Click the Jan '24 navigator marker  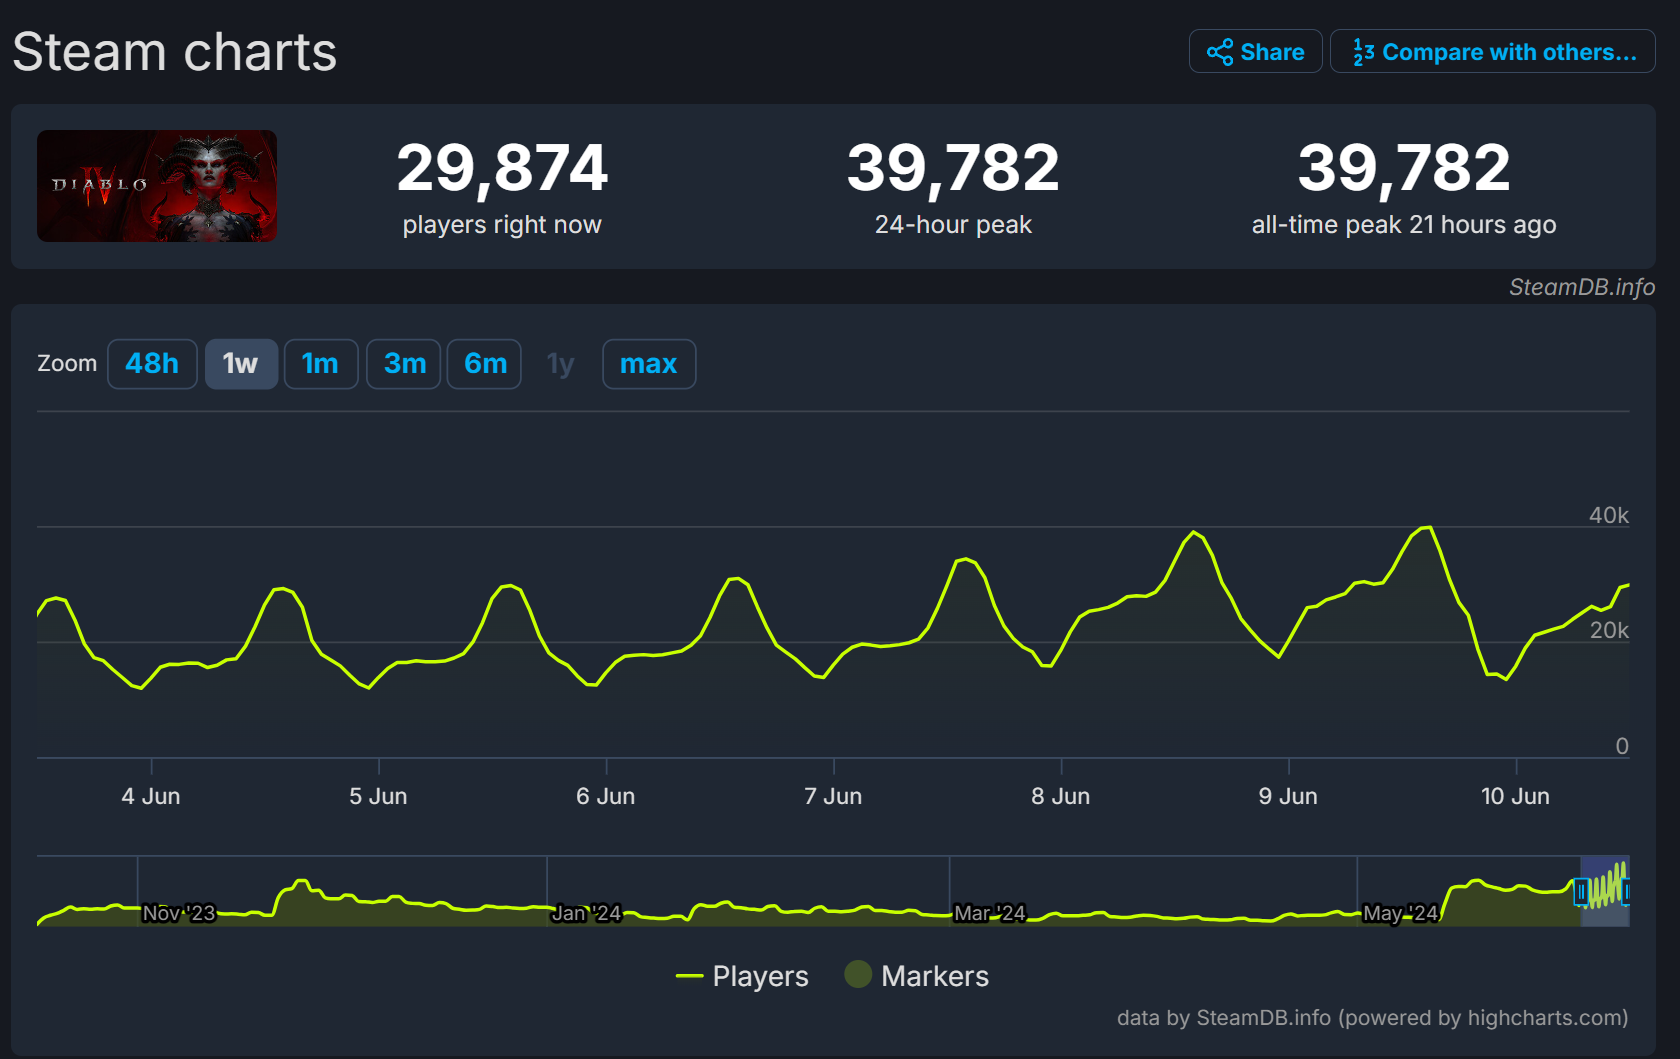tap(587, 913)
